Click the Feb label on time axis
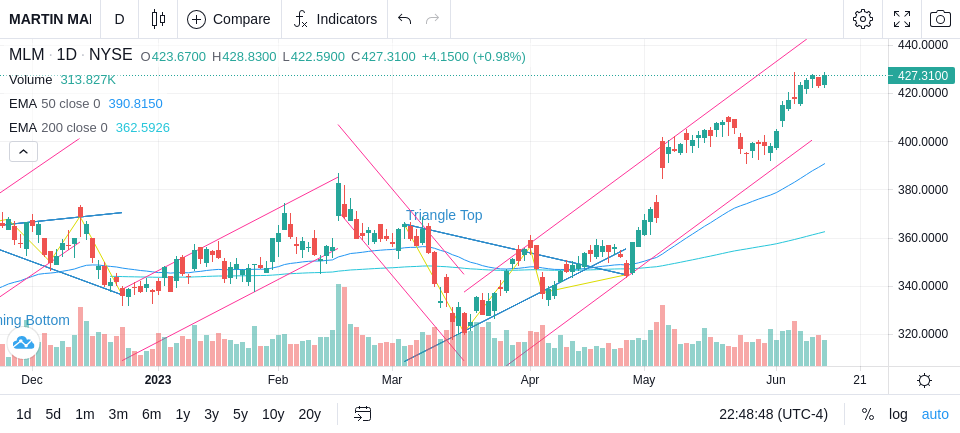This screenshot has height=433, width=960. [278, 380]
